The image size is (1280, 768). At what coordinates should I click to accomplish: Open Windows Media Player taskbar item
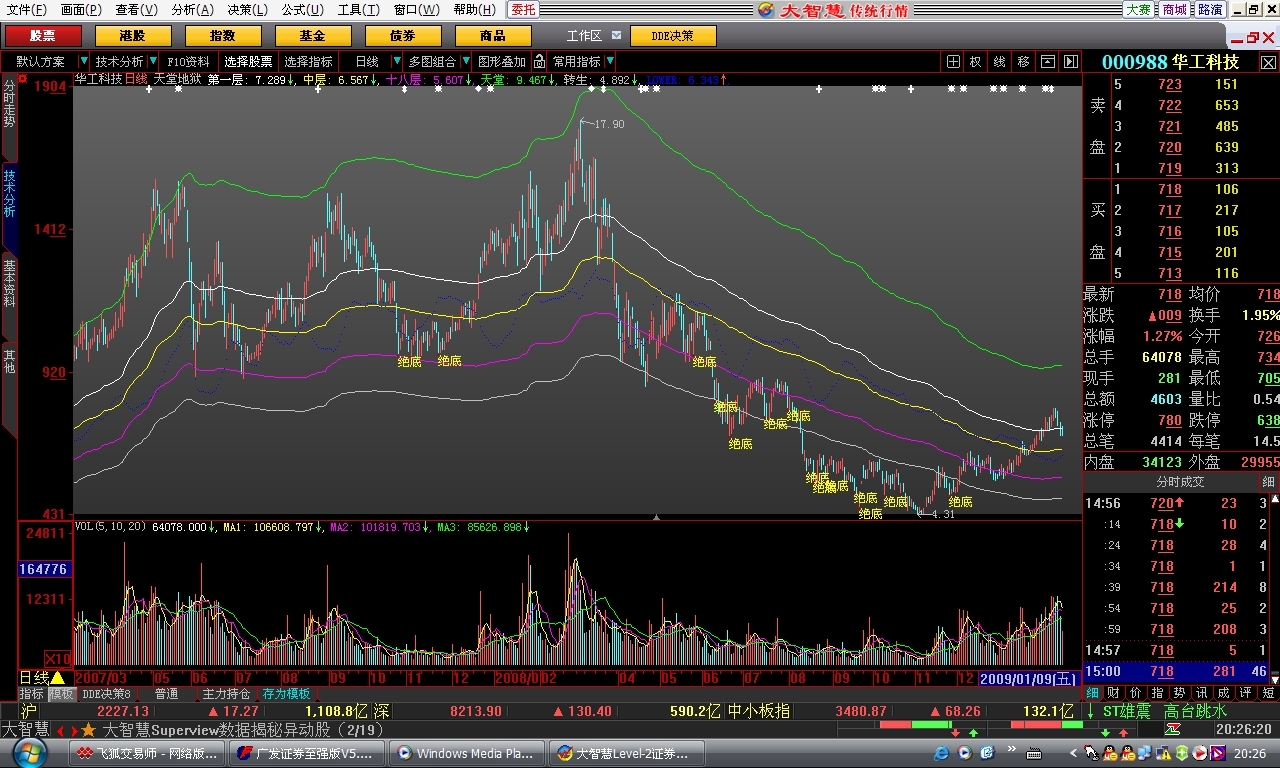point(465,753)
